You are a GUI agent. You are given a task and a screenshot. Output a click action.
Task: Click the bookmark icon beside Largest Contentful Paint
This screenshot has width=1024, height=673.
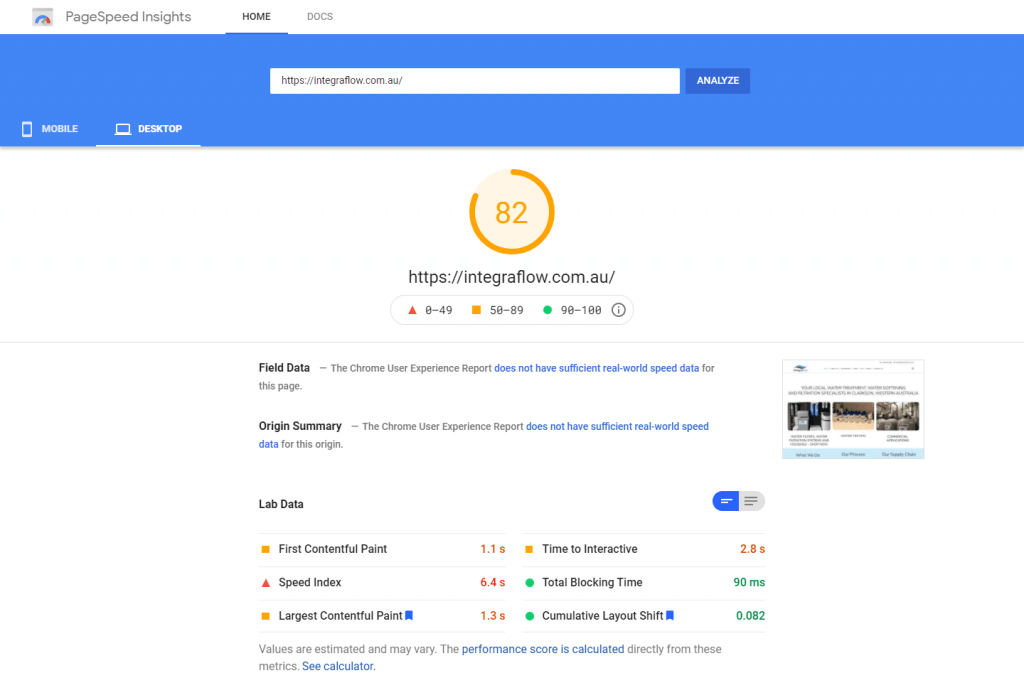click(x=408, y=615)
